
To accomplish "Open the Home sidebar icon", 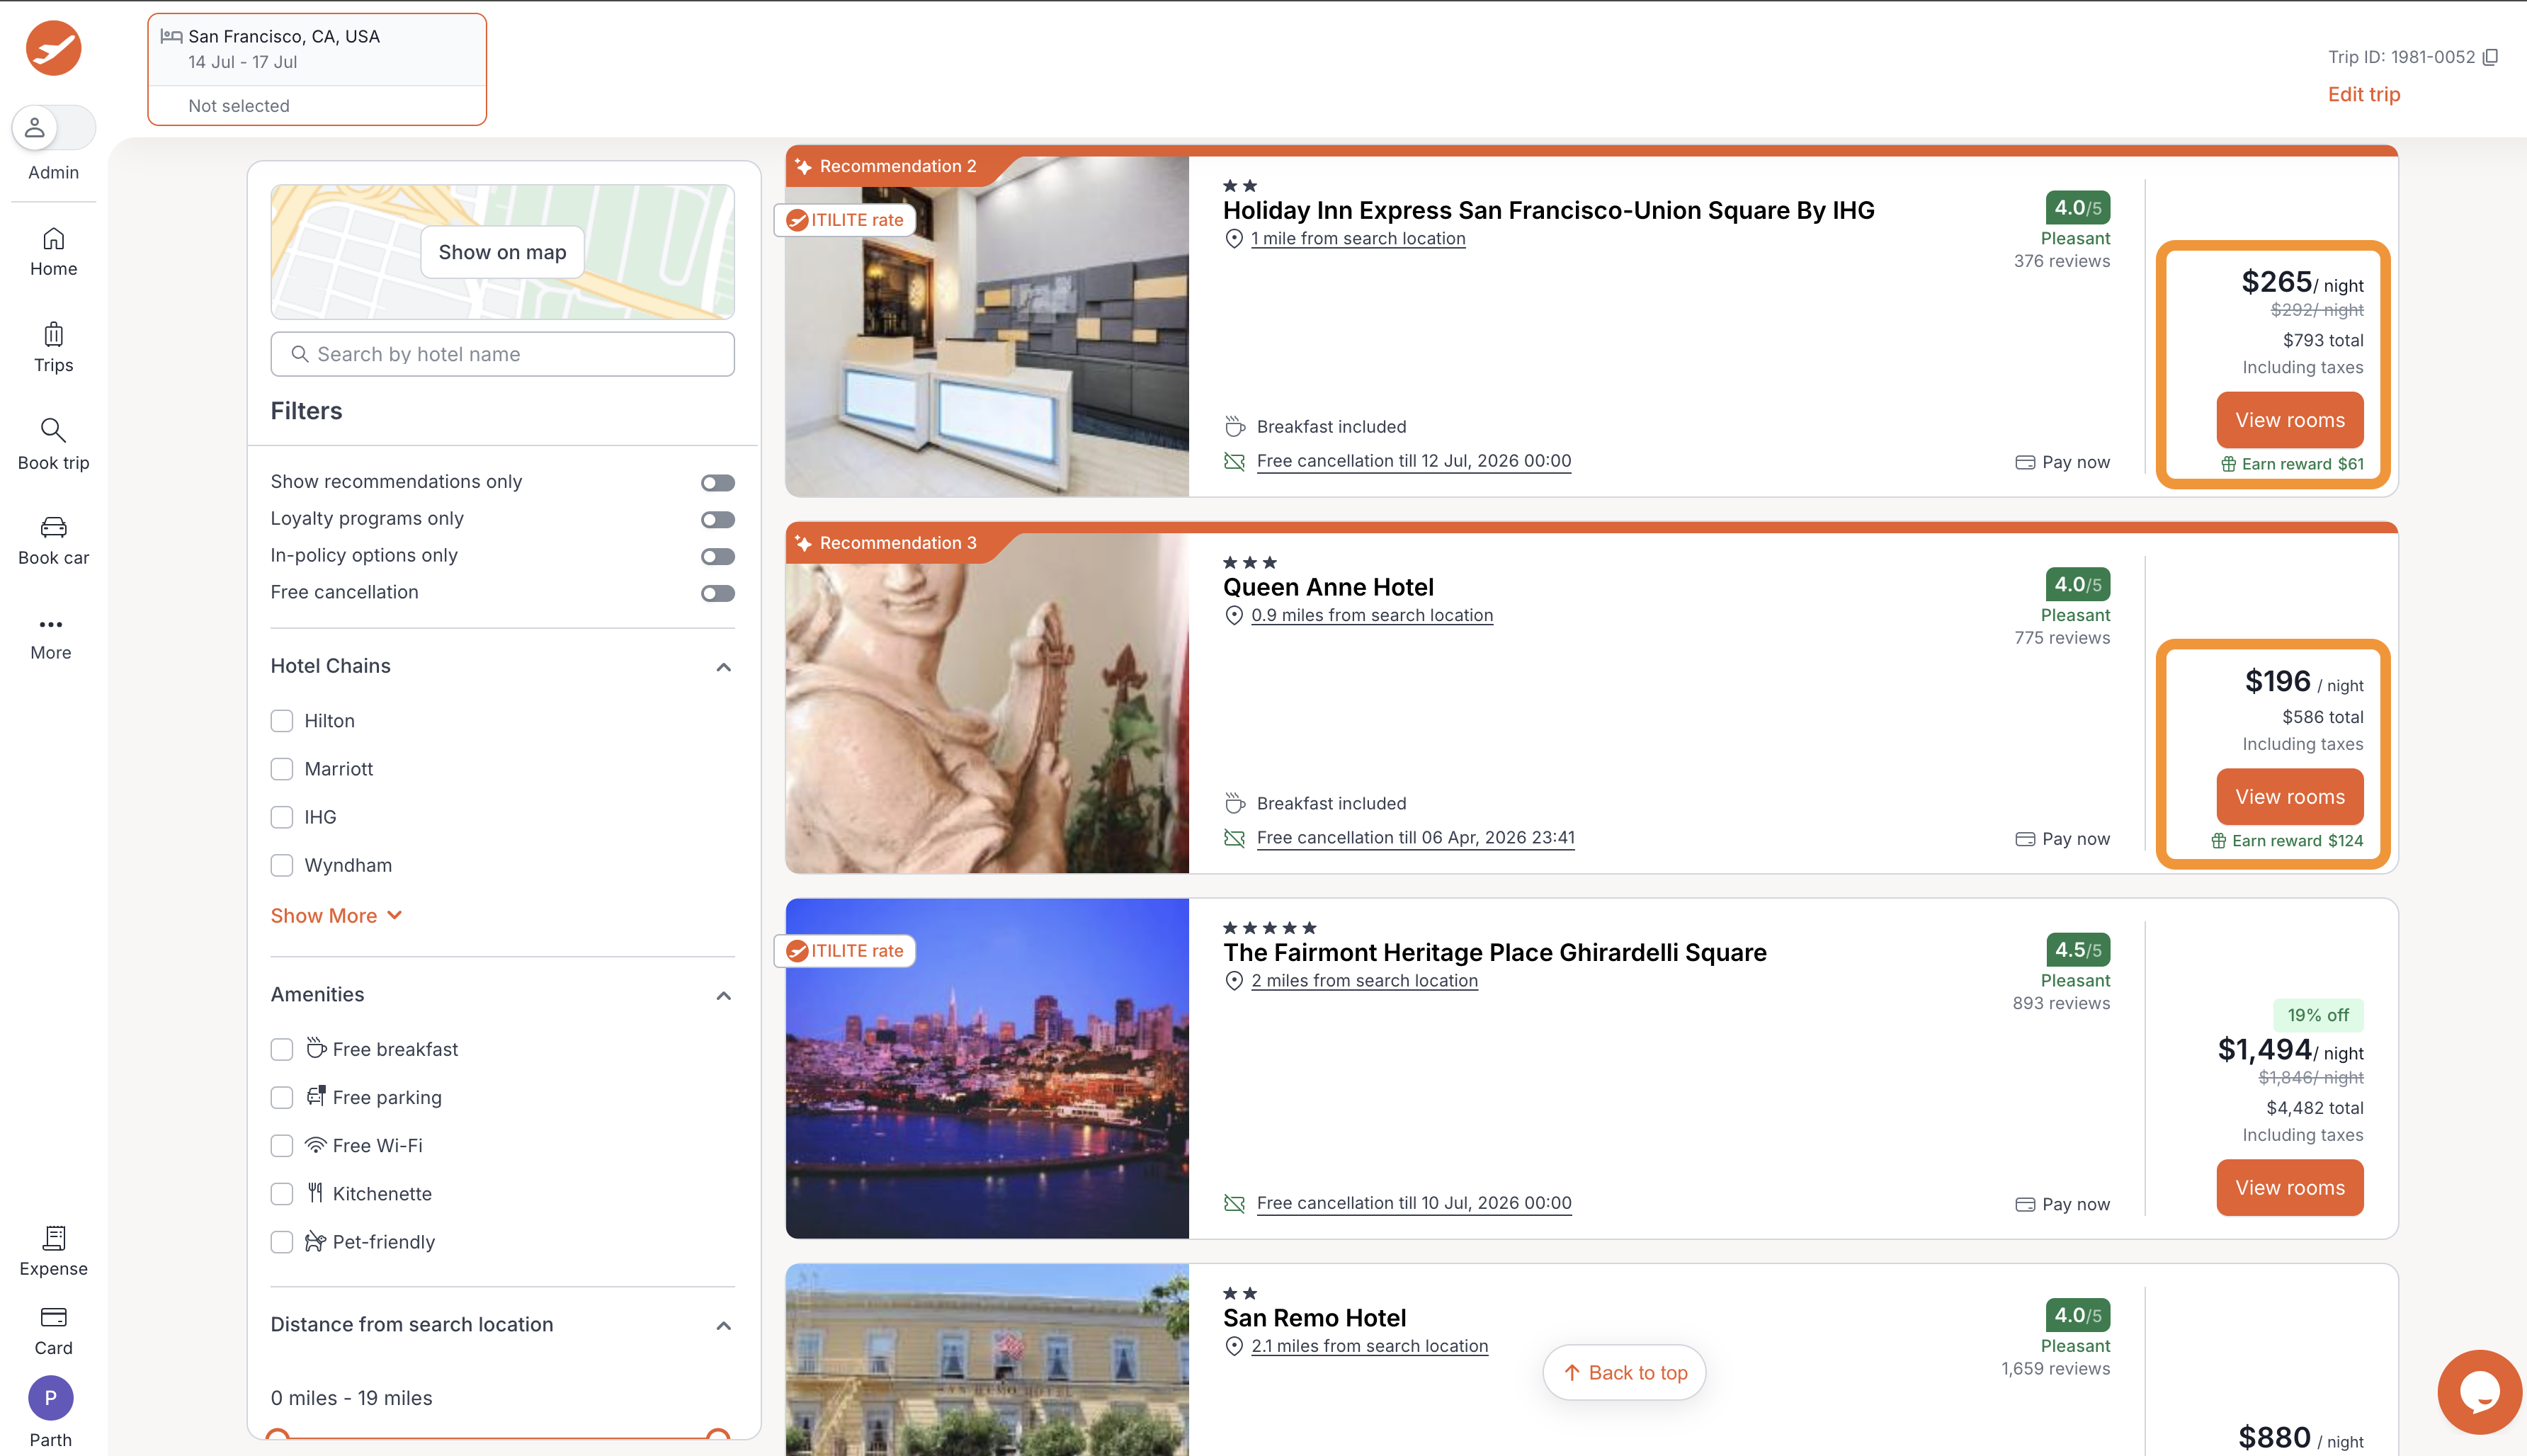I will [53, 239].
